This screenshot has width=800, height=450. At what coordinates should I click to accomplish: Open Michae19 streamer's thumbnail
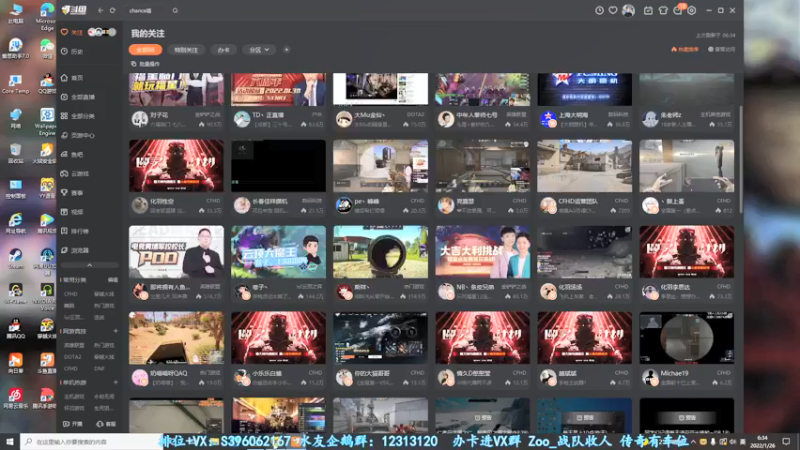tap(686, 338)
